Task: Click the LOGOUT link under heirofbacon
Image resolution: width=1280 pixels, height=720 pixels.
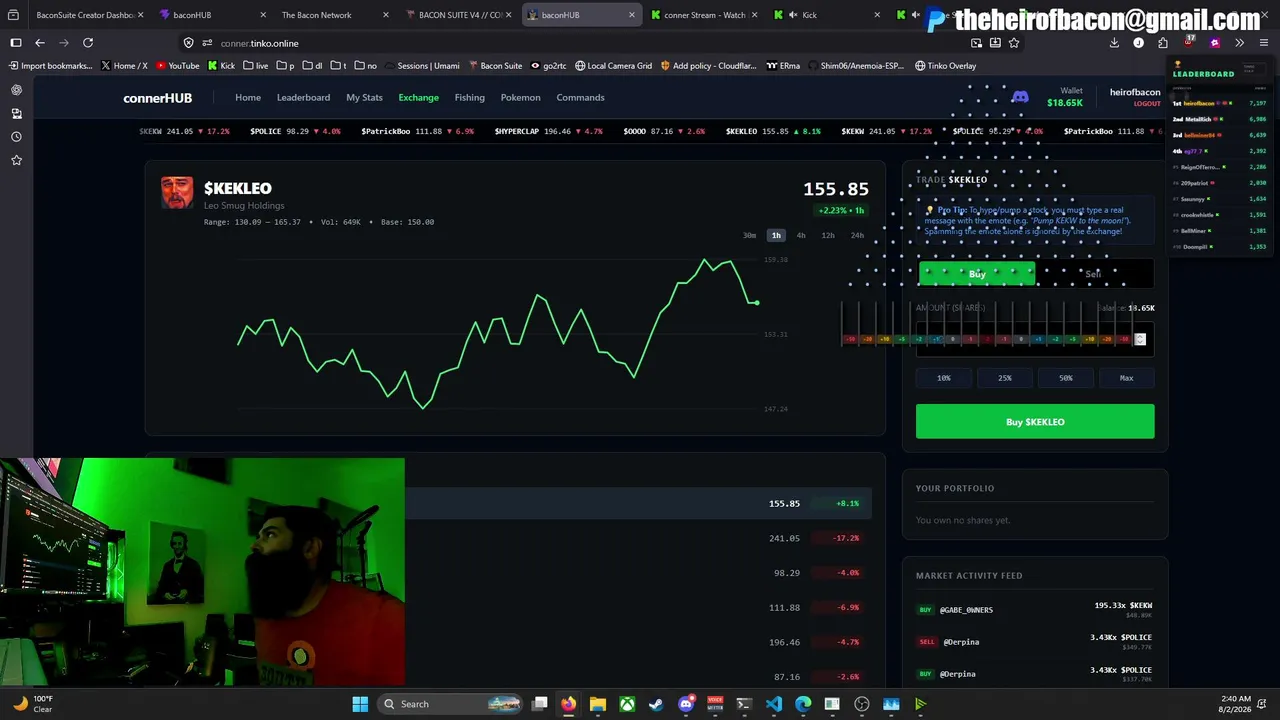Action: [1147, 104]
